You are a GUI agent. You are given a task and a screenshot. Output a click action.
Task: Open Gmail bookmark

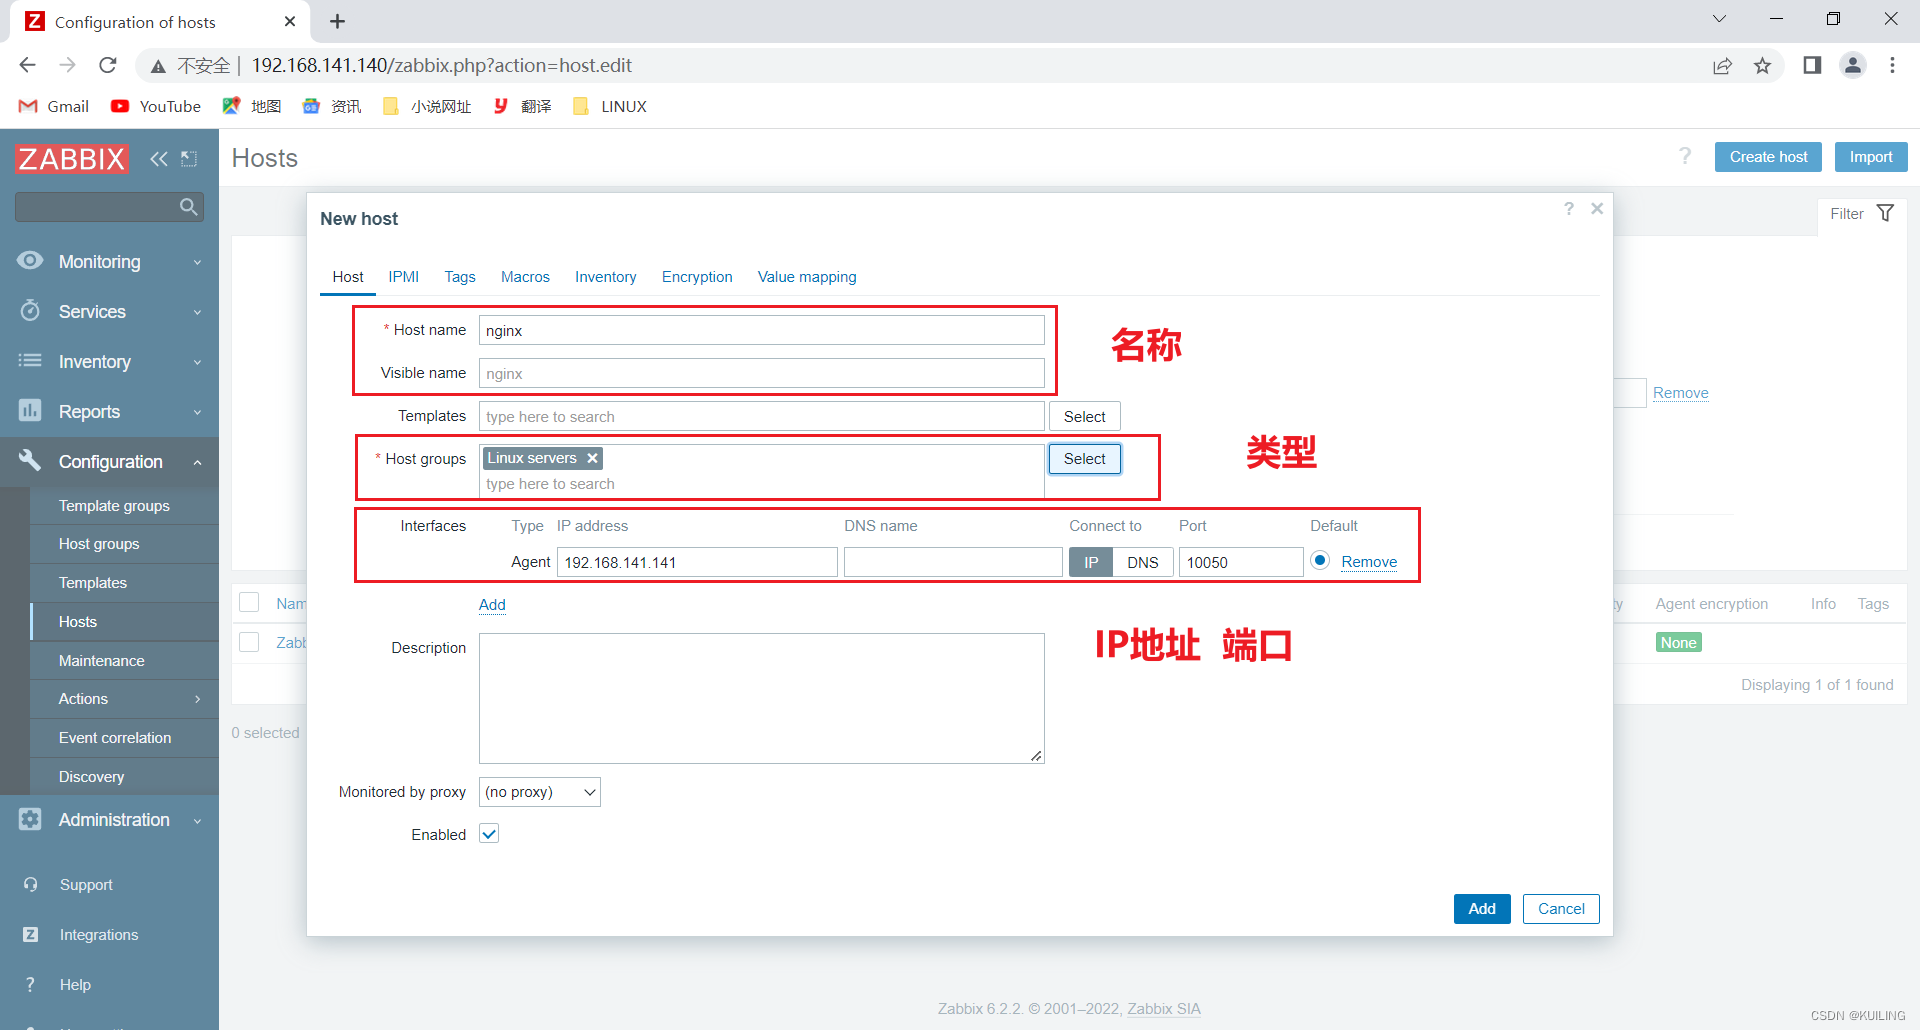point(54,106)
